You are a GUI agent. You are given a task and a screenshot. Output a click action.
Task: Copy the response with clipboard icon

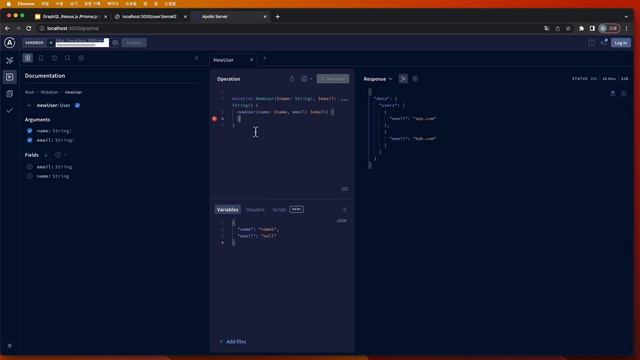pyautogui.click(x=613, y=93)
